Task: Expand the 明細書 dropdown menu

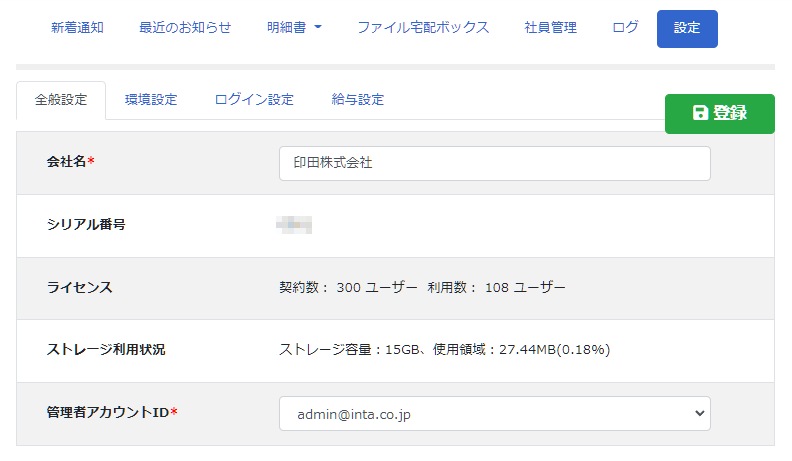Action: click(x=295, y=28)
